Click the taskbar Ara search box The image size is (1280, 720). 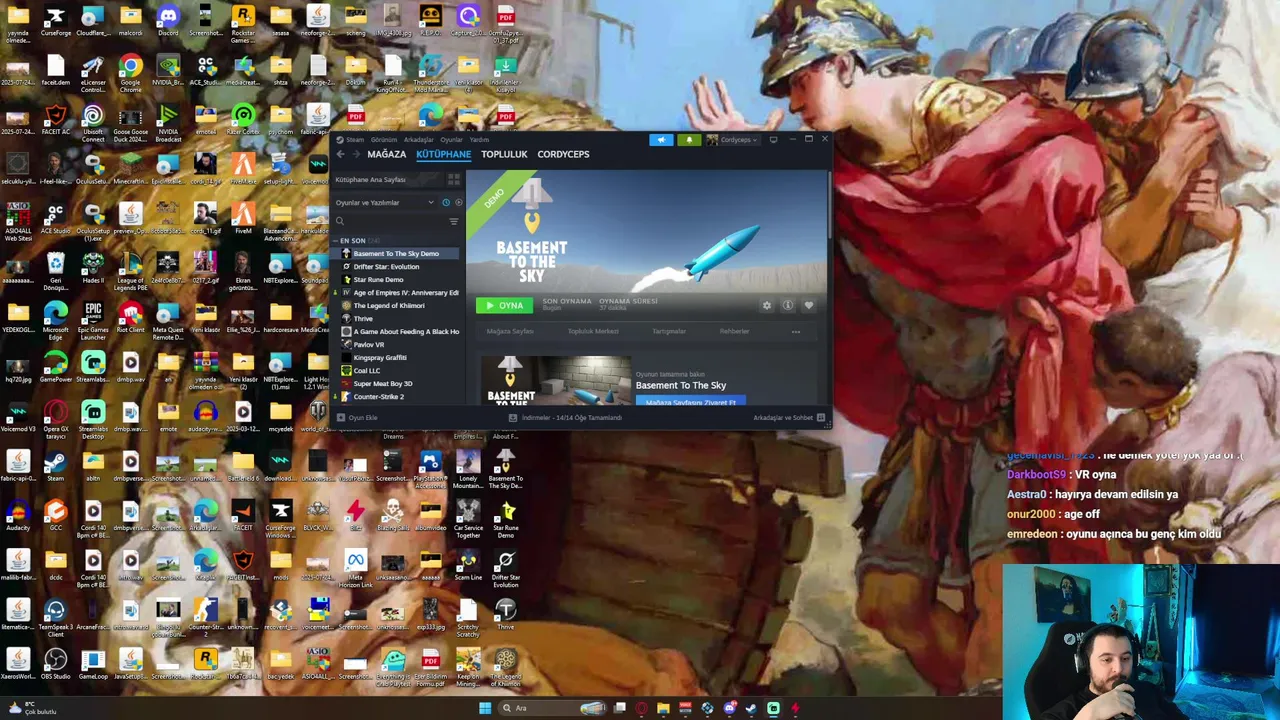pos(553,708)
